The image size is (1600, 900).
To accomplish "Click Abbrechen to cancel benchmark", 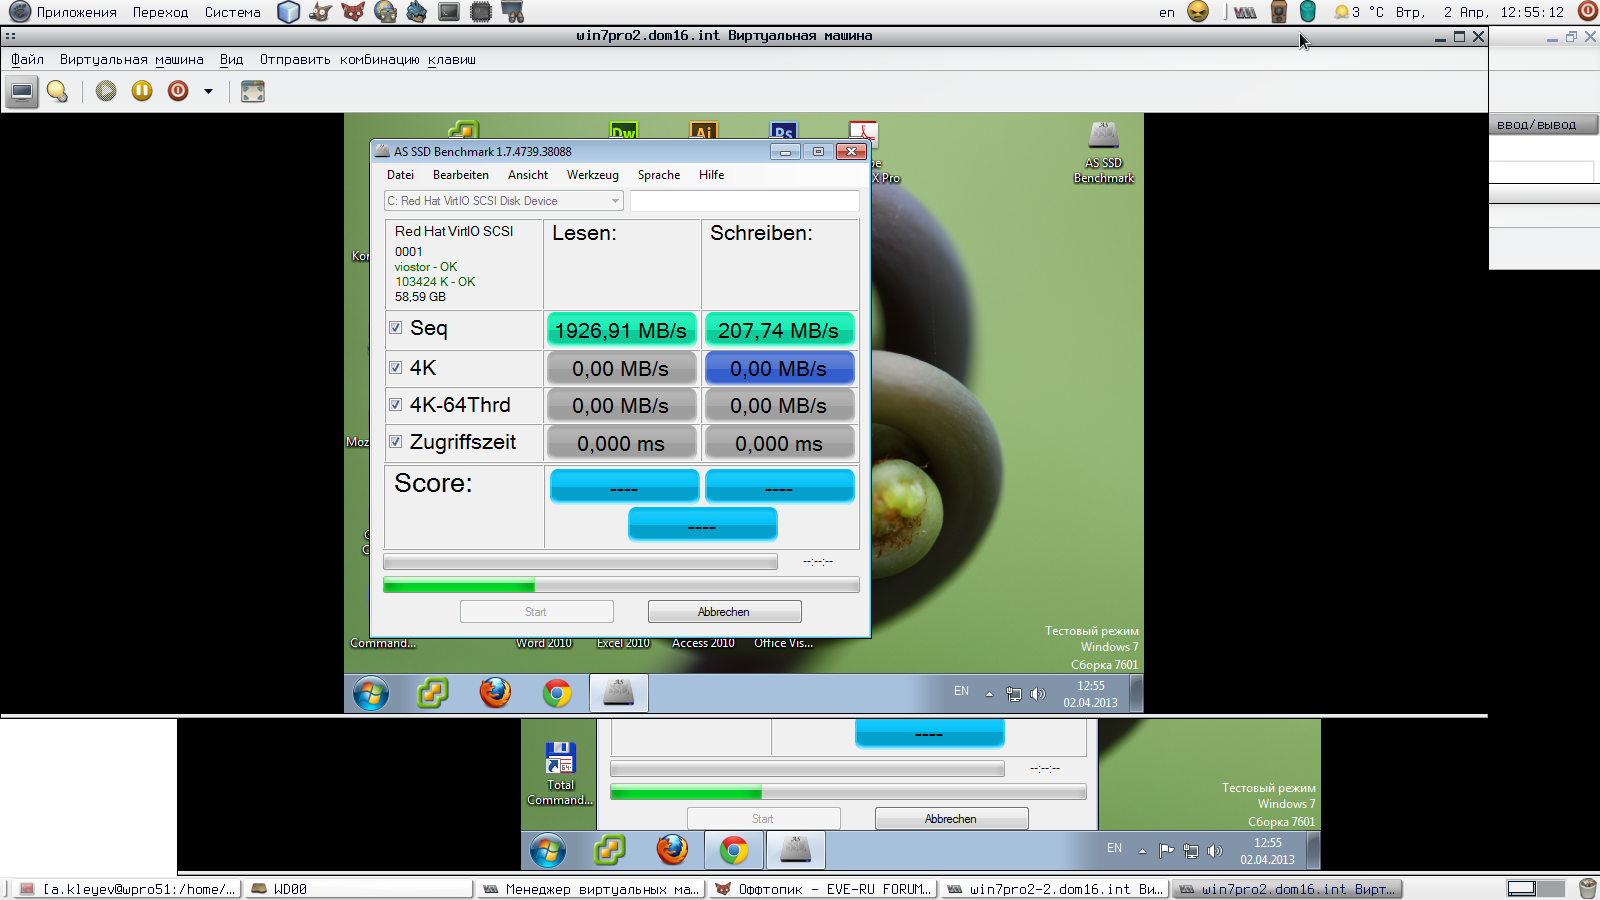I will click(724, 612).
